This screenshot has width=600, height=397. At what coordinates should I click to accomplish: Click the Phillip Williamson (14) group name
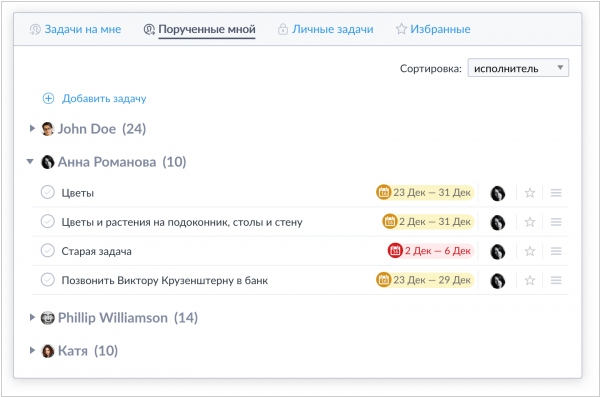coord(128,318)
